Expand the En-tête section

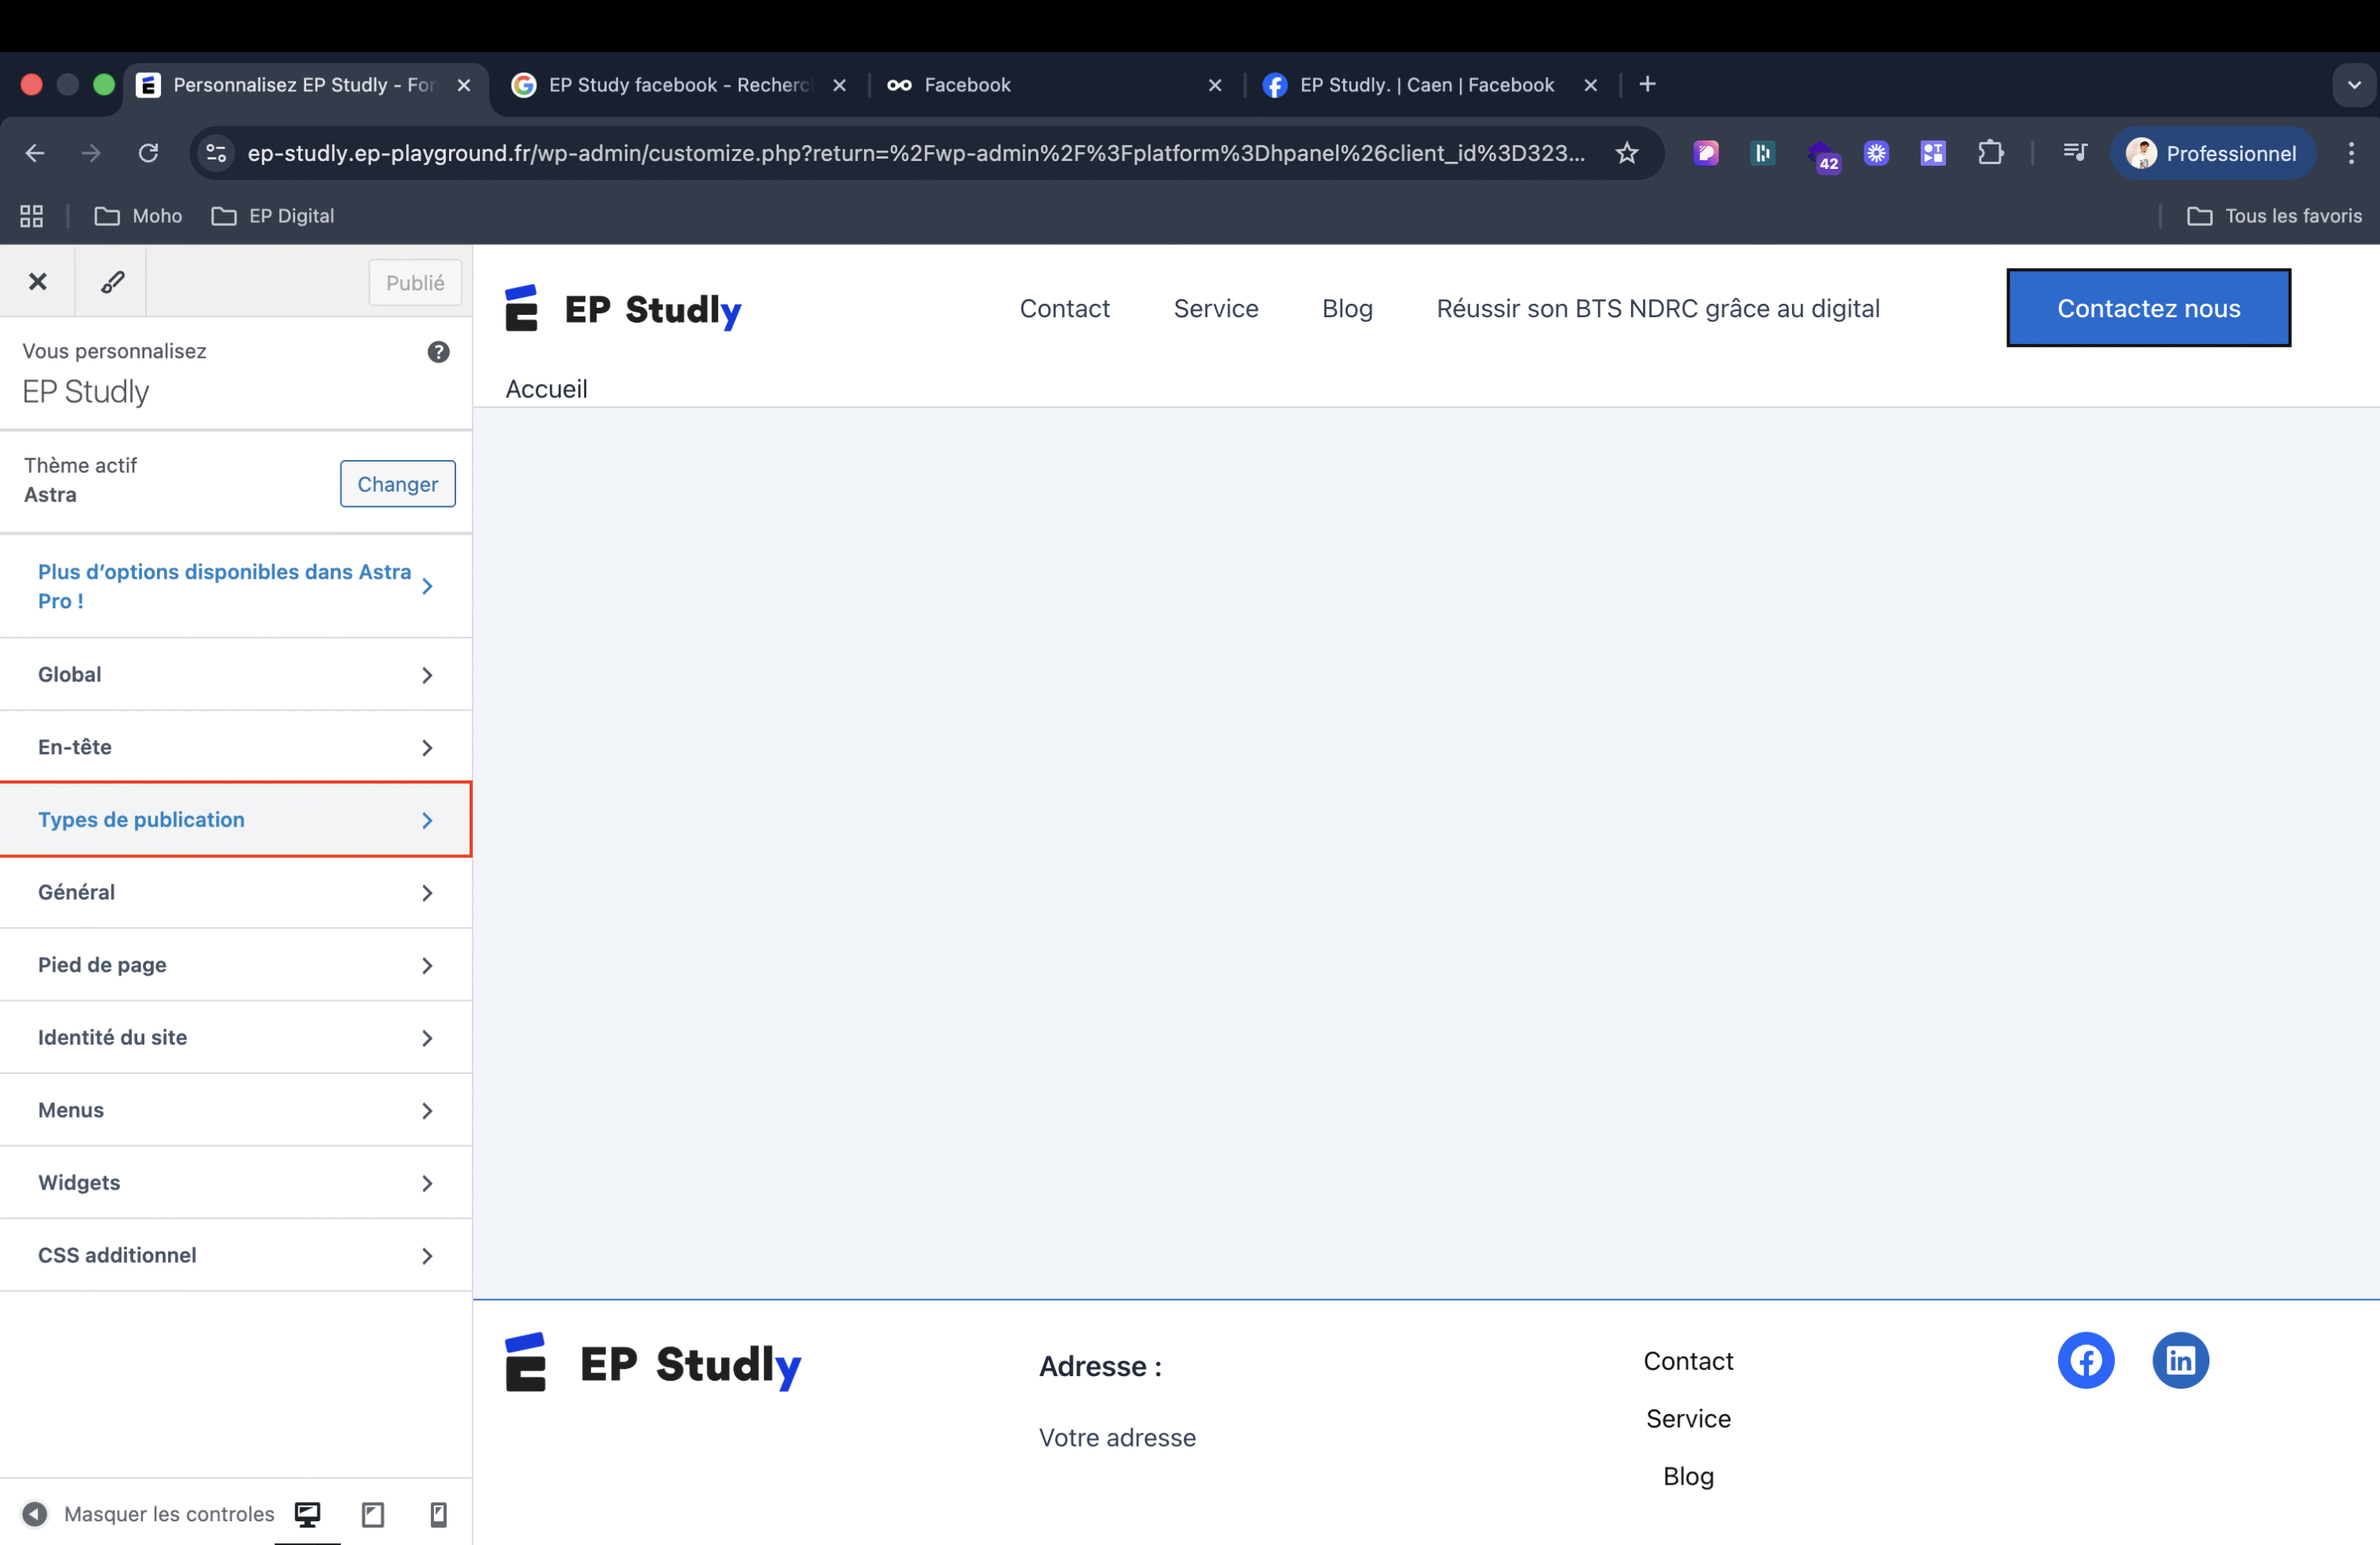click(236, 747)
